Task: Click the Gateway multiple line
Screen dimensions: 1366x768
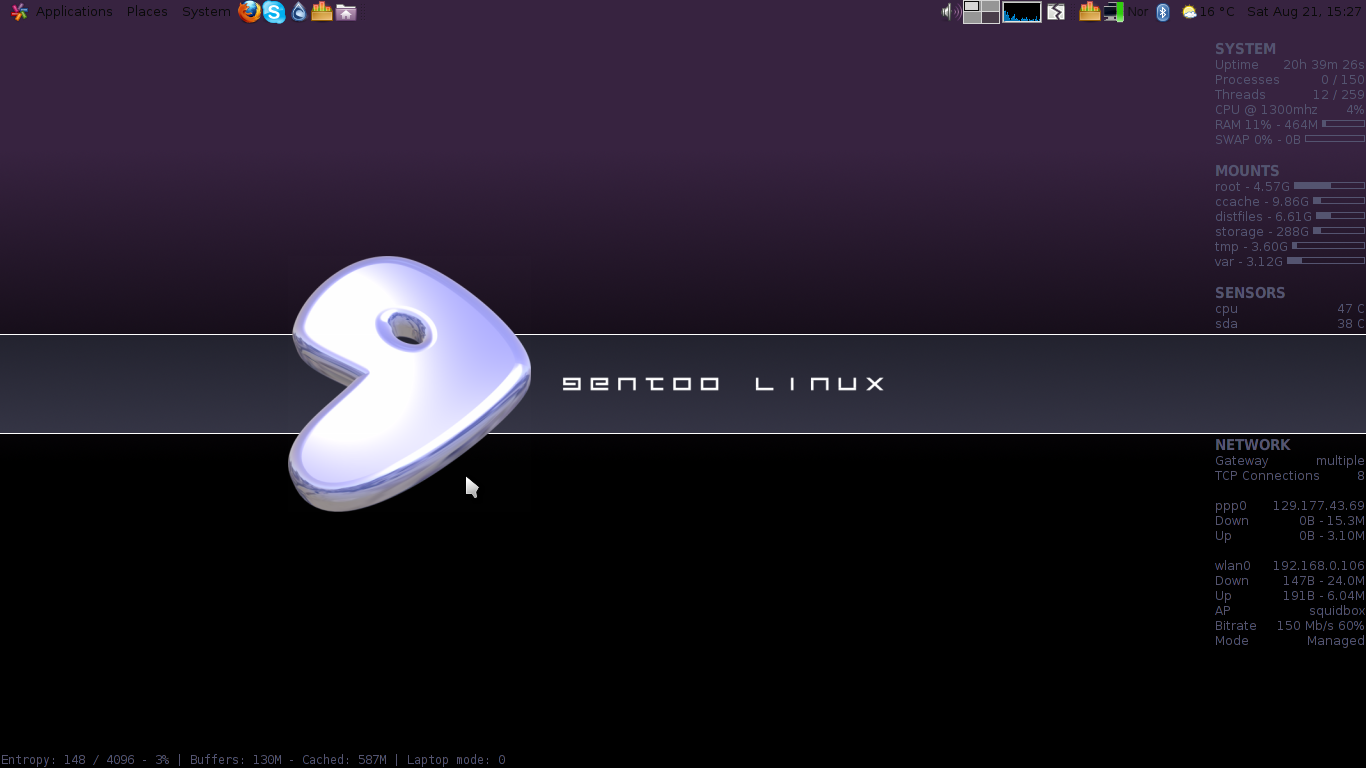Action: (1290, 461)
